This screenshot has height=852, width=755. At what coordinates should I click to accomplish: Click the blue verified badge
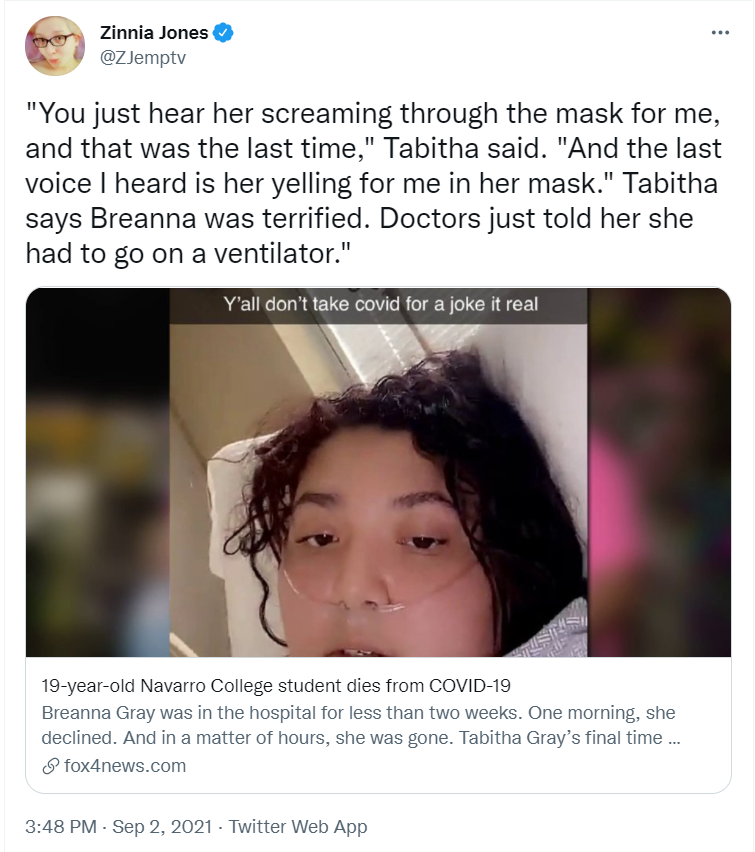(223, 33)
